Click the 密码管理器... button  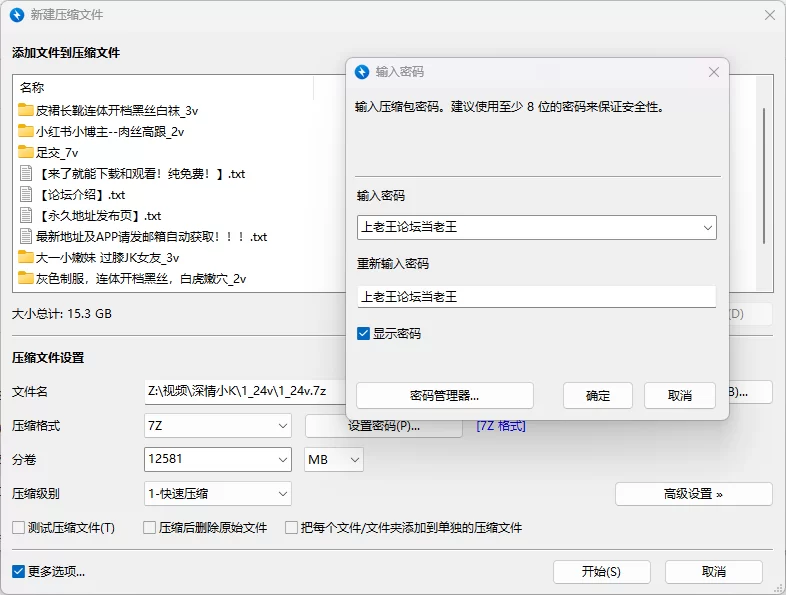pyautogui.click(x=444, y=395)
